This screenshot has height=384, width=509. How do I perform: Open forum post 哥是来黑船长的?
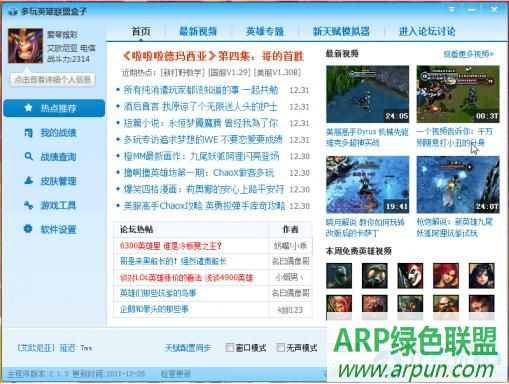tap(173, 261)
